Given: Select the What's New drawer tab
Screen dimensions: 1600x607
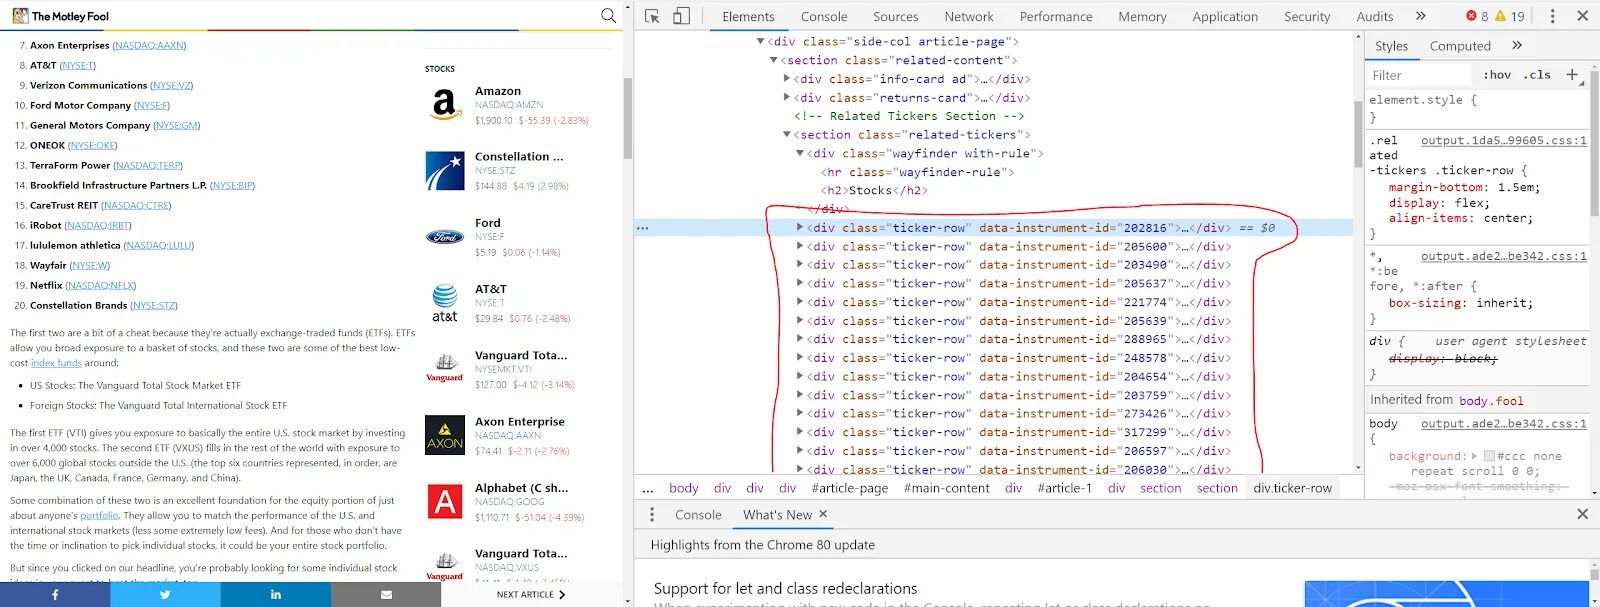Looking at the screenshot, I should [x=777, y=514].
